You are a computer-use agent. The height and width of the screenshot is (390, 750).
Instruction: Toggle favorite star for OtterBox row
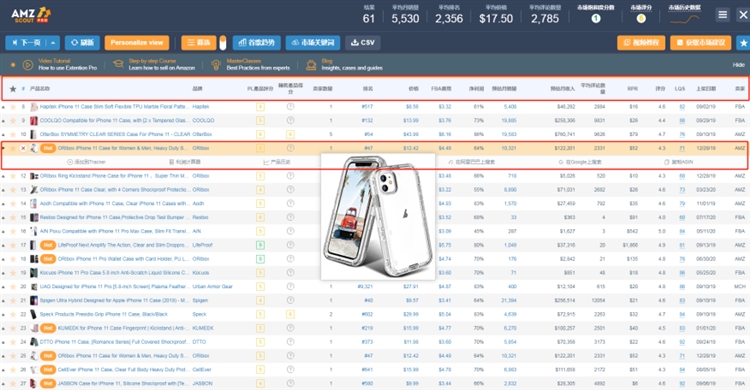13,134
